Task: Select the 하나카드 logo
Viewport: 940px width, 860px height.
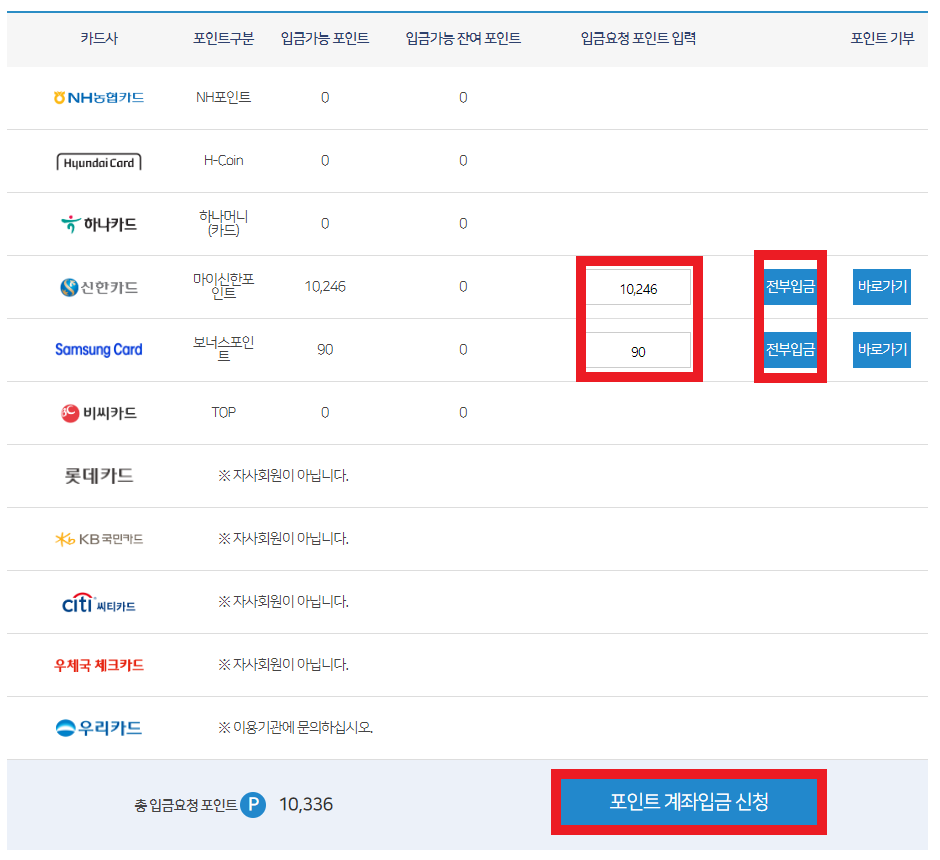Action: (x=99, y=224)
